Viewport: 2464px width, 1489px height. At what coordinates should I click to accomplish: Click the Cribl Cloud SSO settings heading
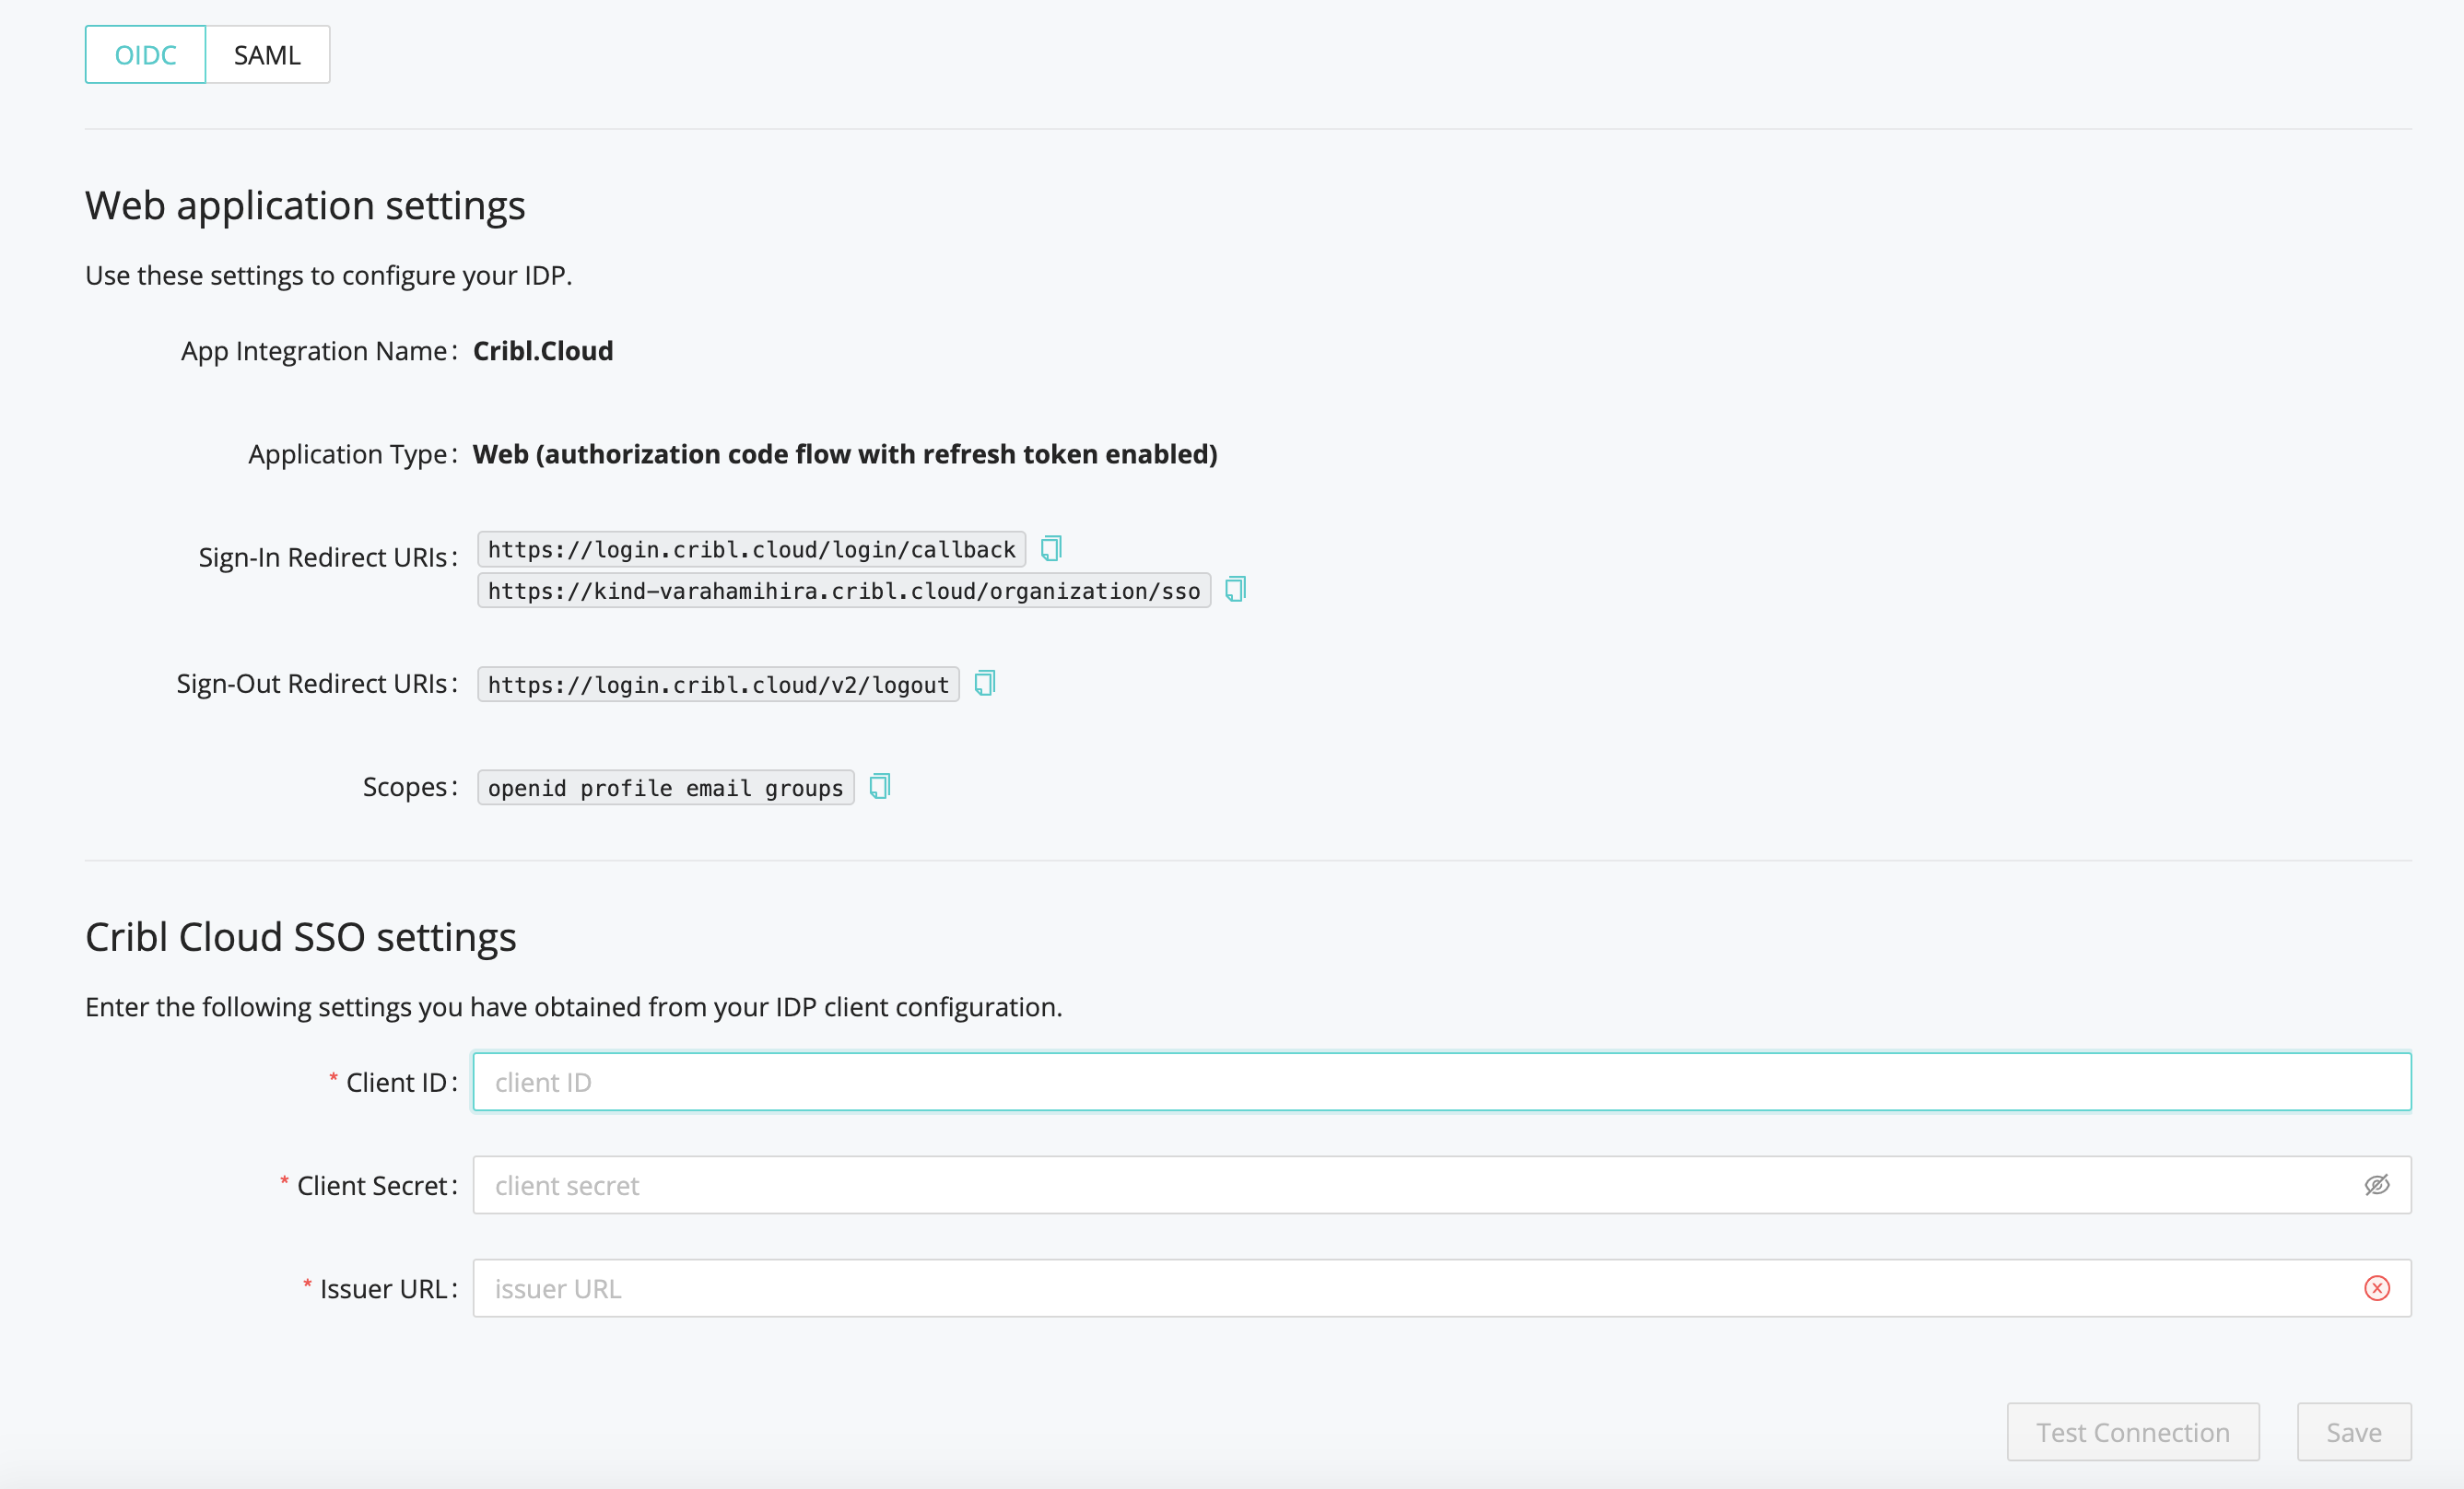pos(301,937)
